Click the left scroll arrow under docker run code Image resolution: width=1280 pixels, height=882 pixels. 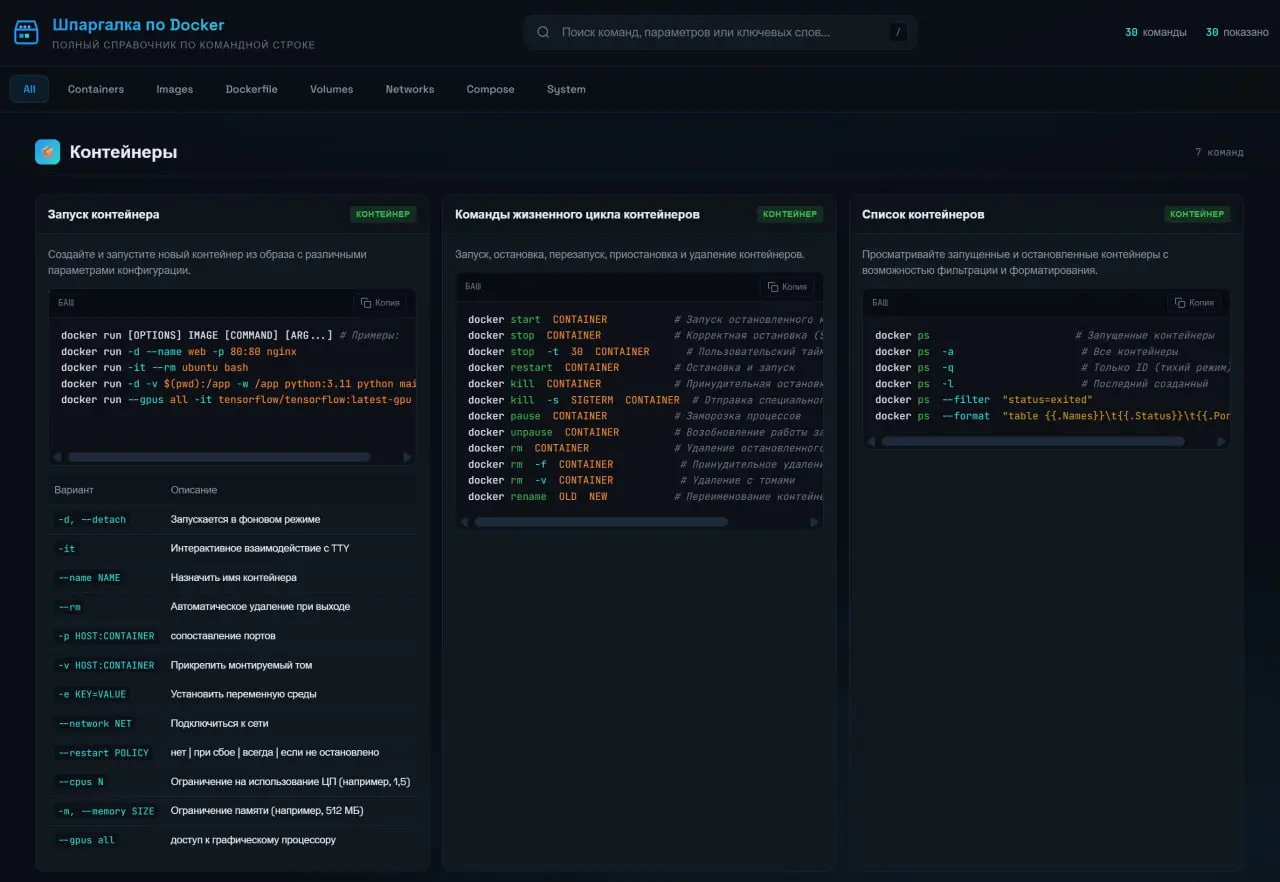[x=57, y=457]
